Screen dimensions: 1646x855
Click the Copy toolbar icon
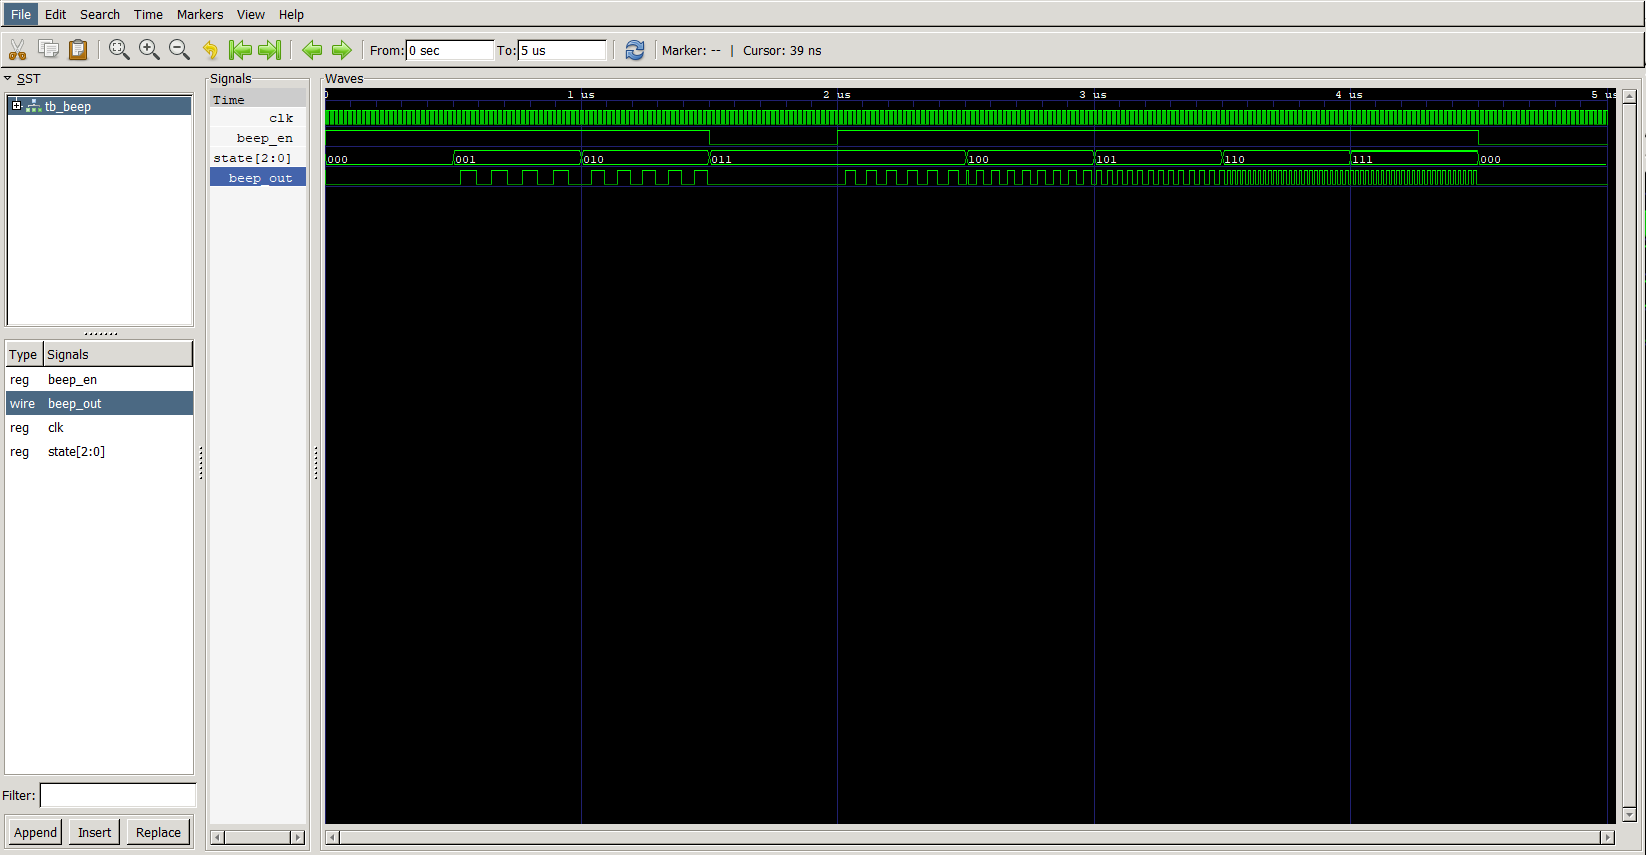tap(48, 49)
